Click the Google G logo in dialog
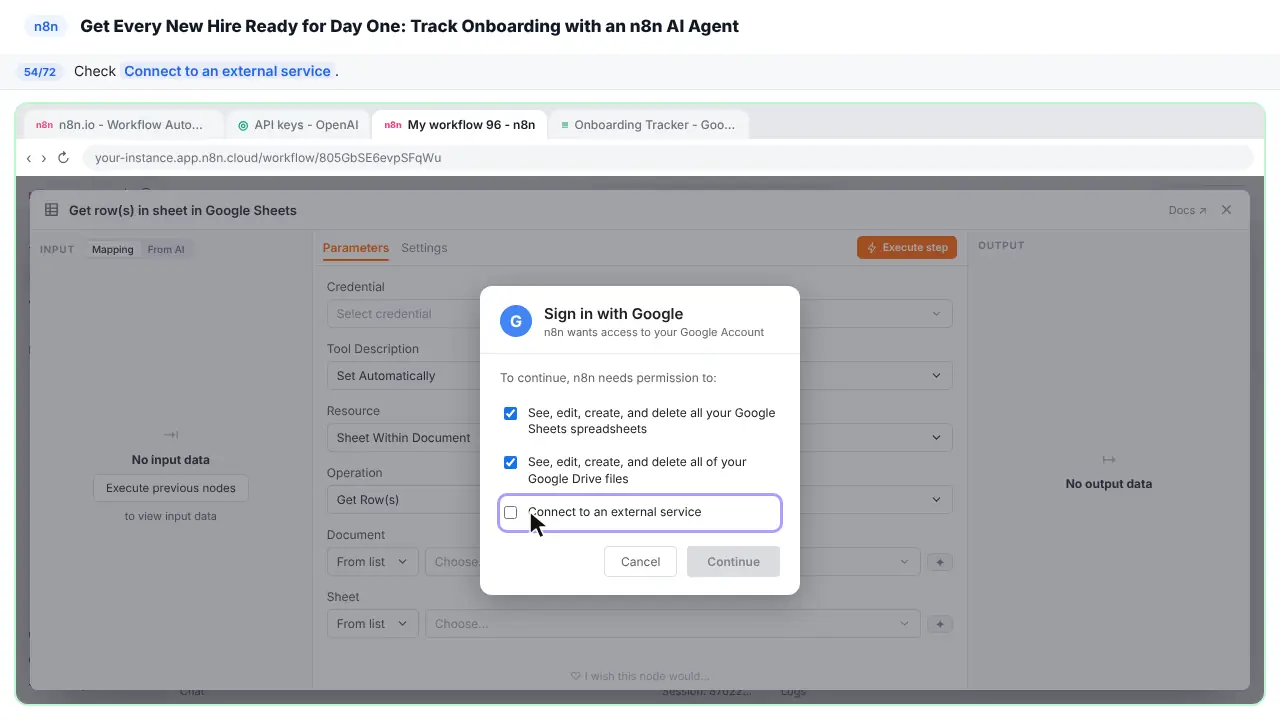1280x720 pixels. coord(516,321)
